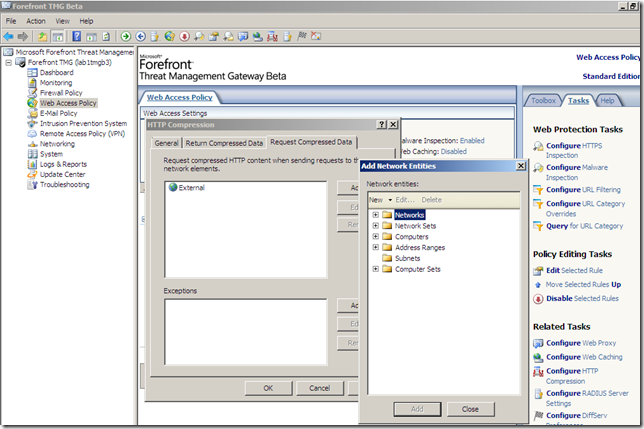The width and height of the screenshot is (644, 429).
Task: Click the Add button in Add Network Entities
Action: 417,409
